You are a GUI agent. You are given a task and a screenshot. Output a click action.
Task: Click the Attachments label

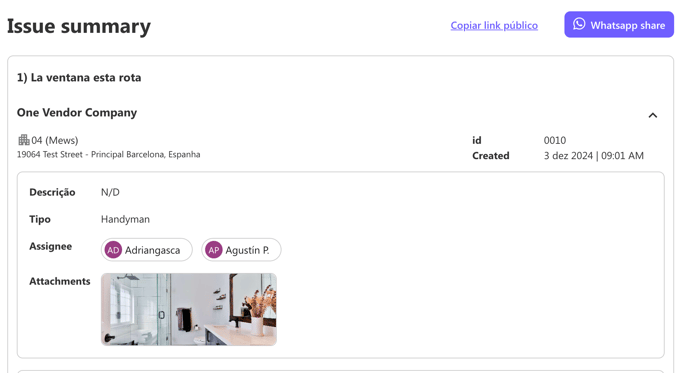[60, 281]
